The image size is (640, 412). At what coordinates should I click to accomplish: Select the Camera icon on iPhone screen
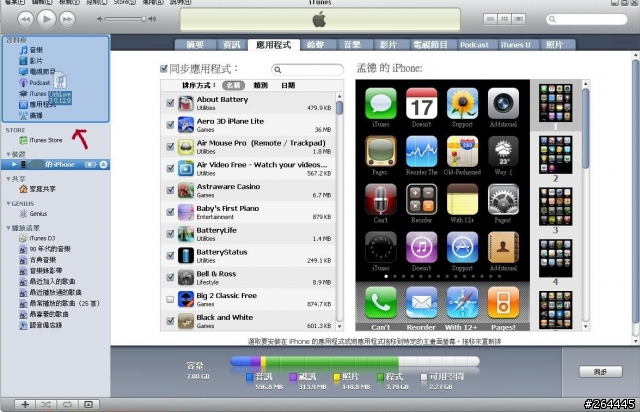[503, 103]
